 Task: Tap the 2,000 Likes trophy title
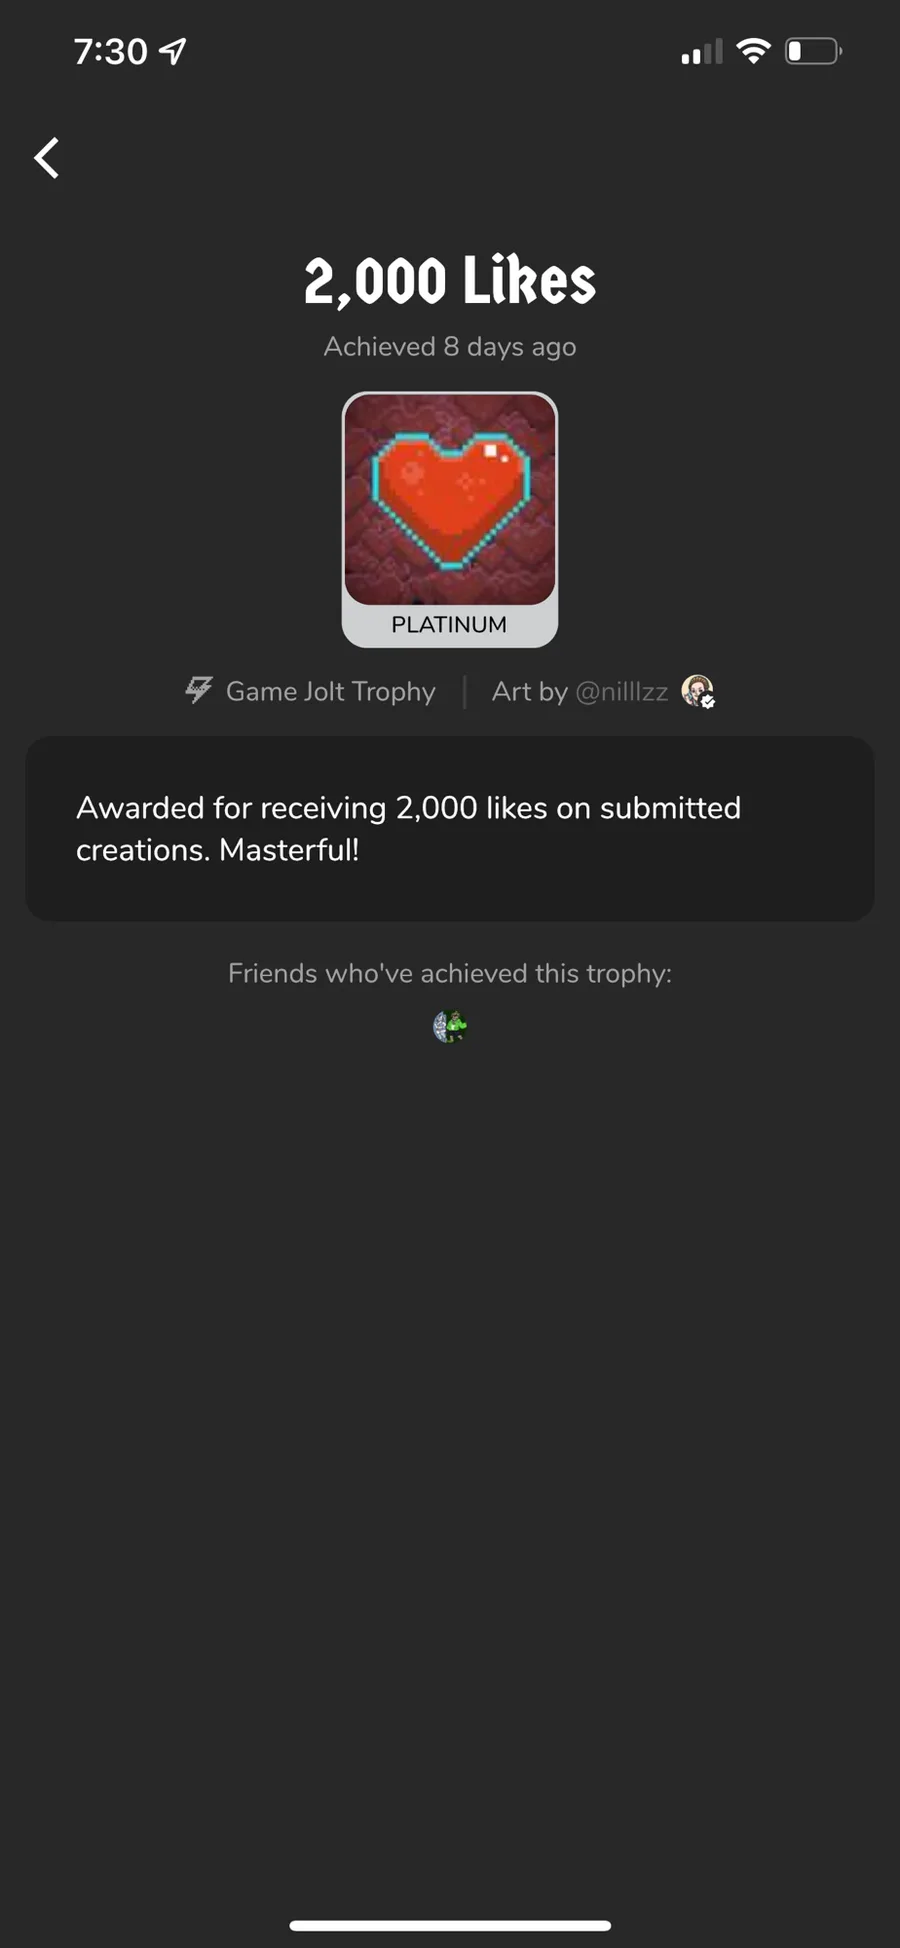tap(450, 281)
